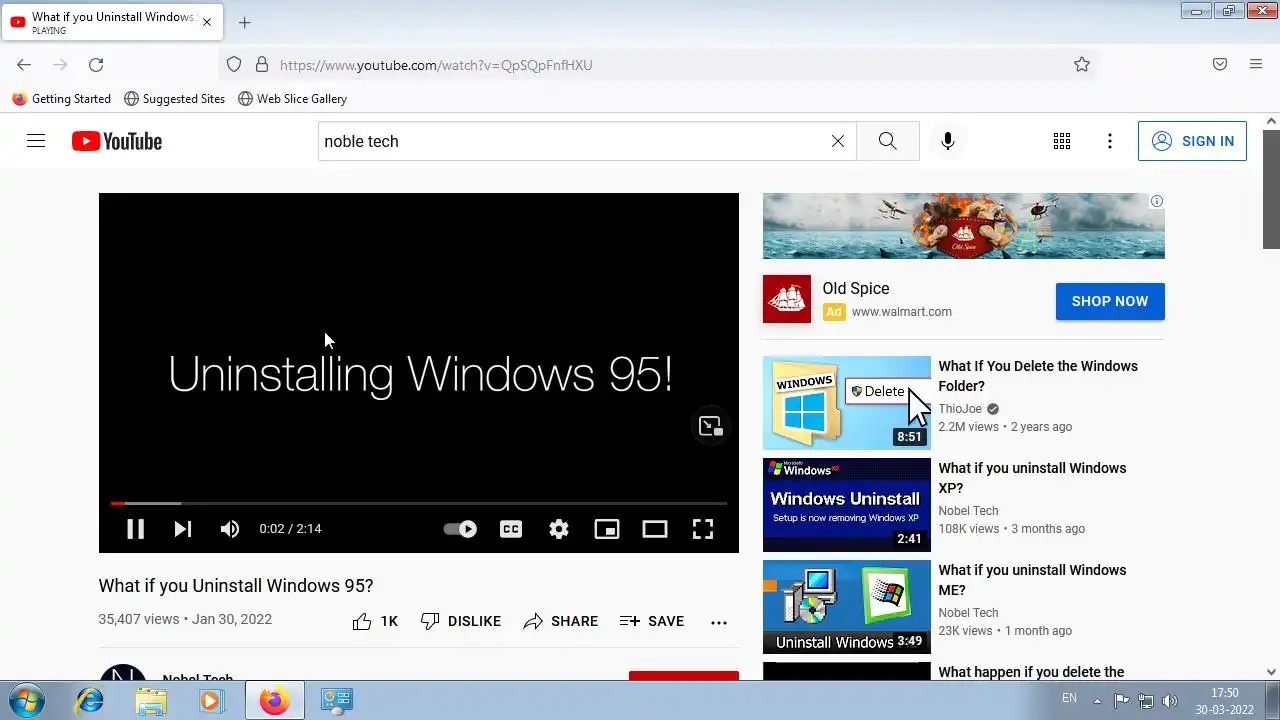The image size is (1280, 720).
Task: Click page vertical scrollbar thumb
Action: [x=1271, y=188]
